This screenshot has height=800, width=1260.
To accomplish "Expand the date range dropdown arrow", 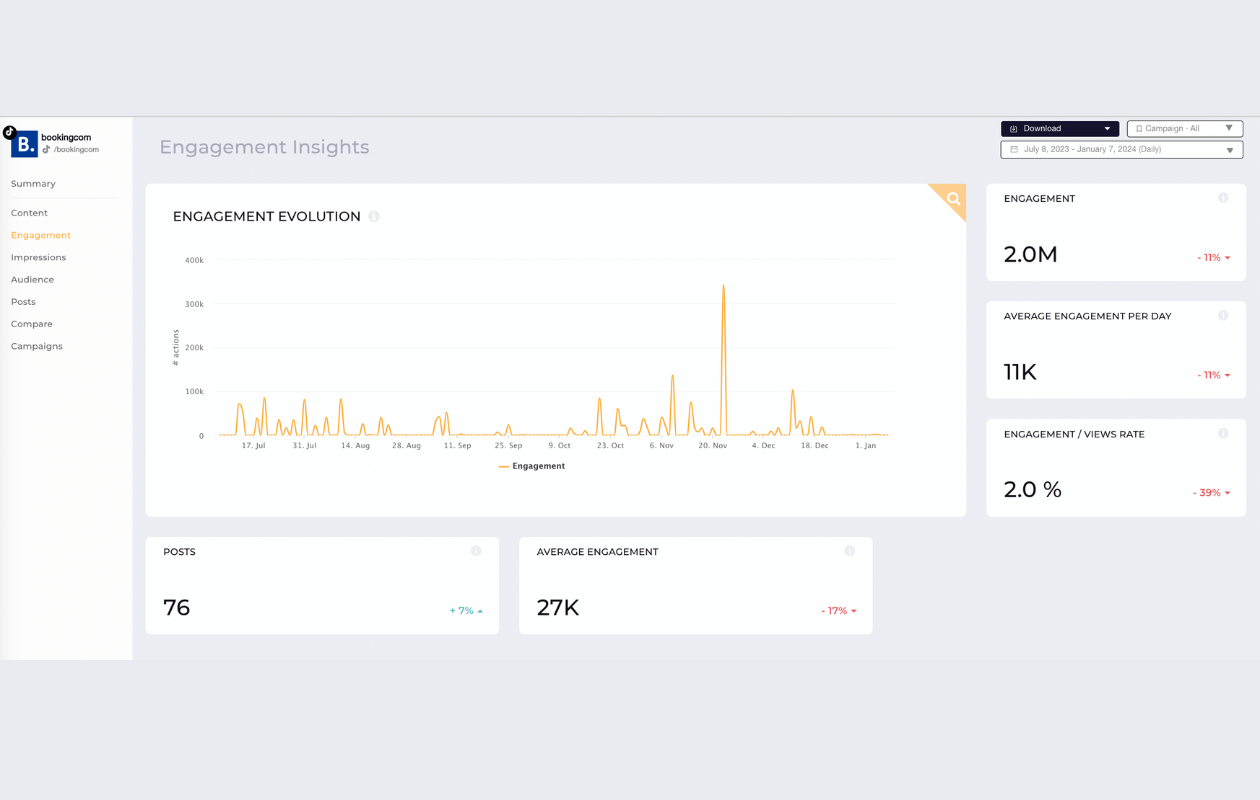I will [x=1230, y=150].
